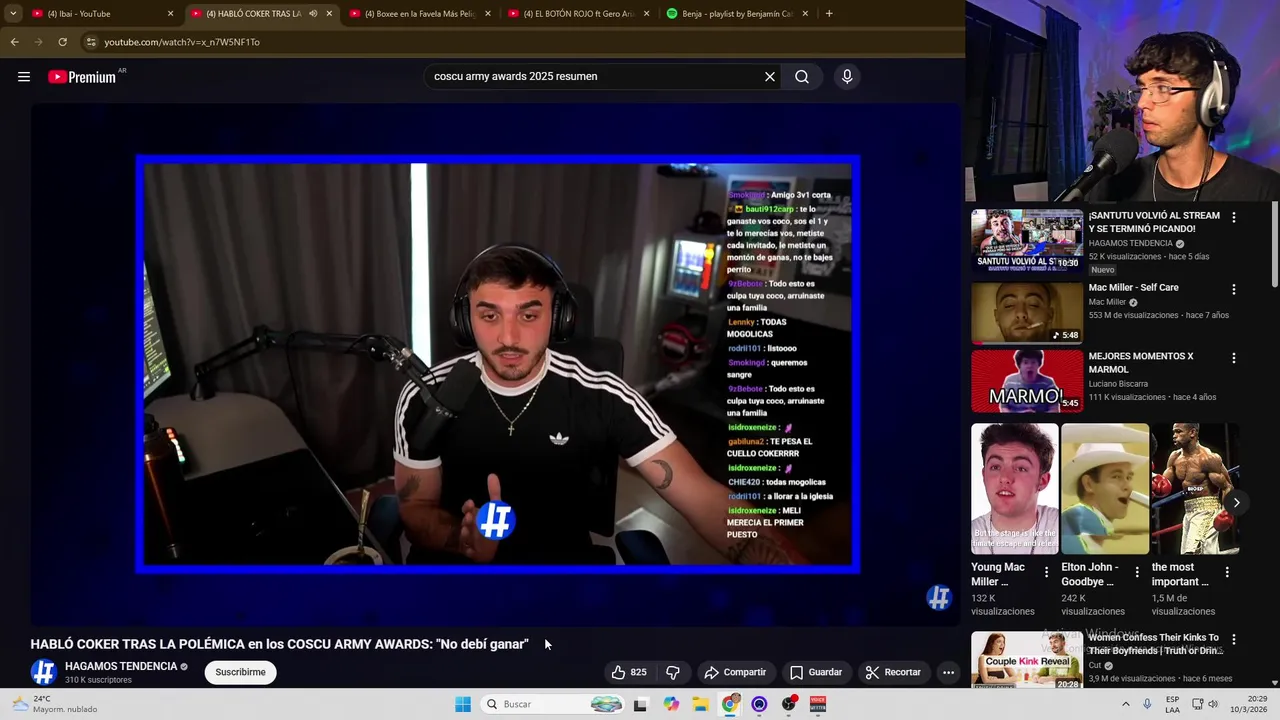Reload the page

(x=62, y=42)
